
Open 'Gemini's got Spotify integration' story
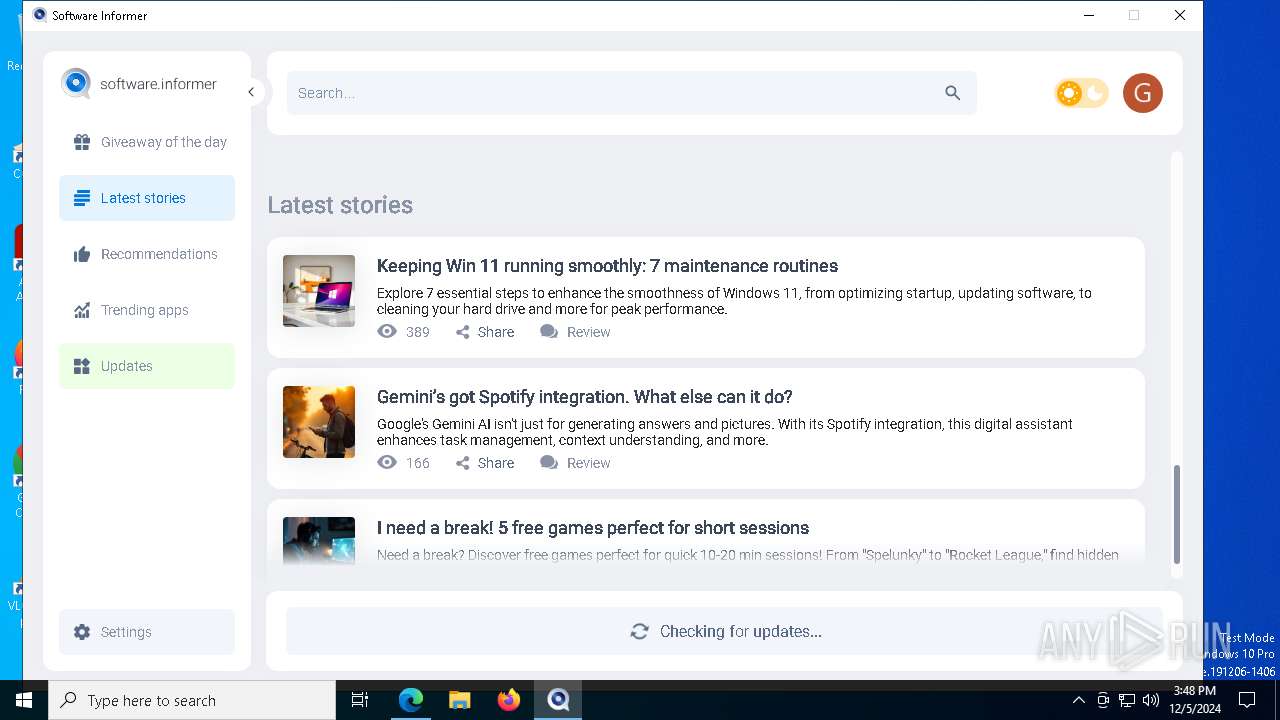coord(585,397)
